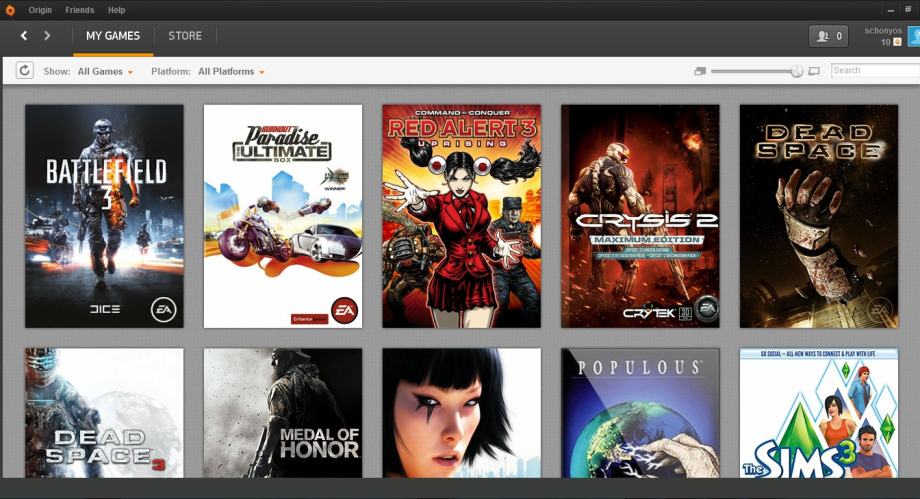This screenshot has width=920, height=499.
Task: Switch to the STORE tab
Action: (185, 36)
